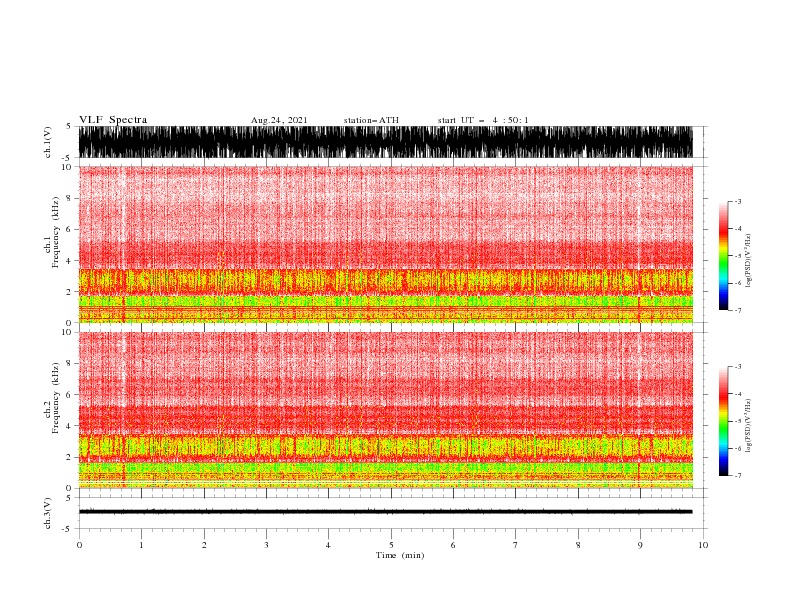Click the color scale bar beside the ch.2 spectrogram

[x=723, y=421]
